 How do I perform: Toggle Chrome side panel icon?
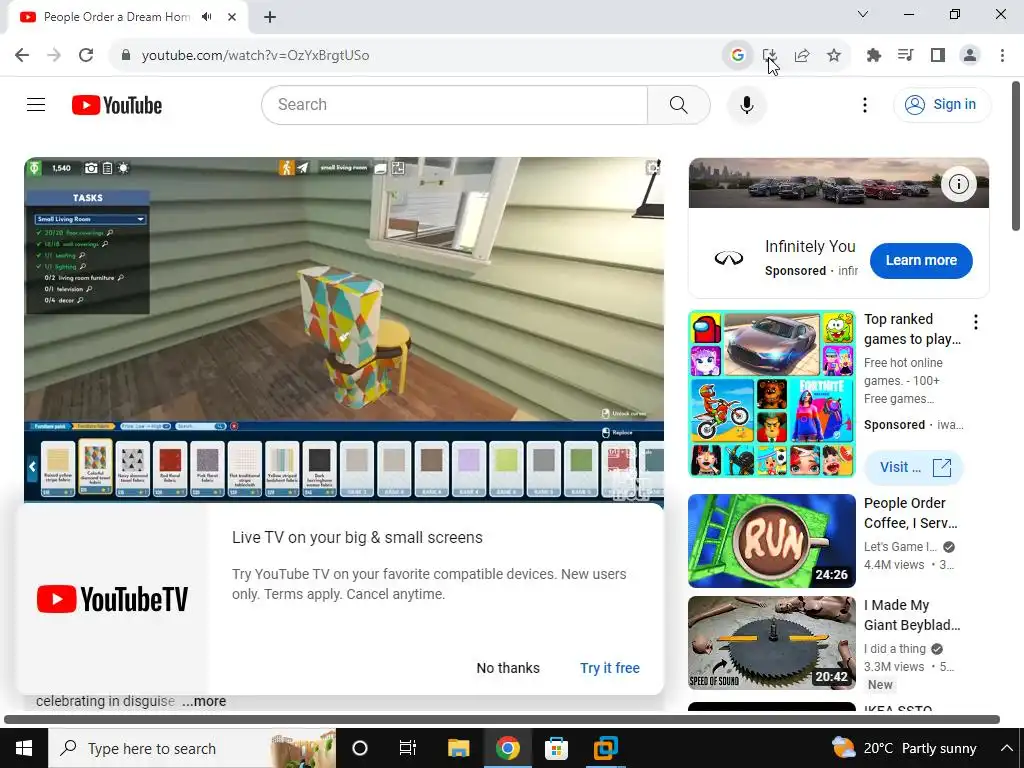click(x=938, y=56)
